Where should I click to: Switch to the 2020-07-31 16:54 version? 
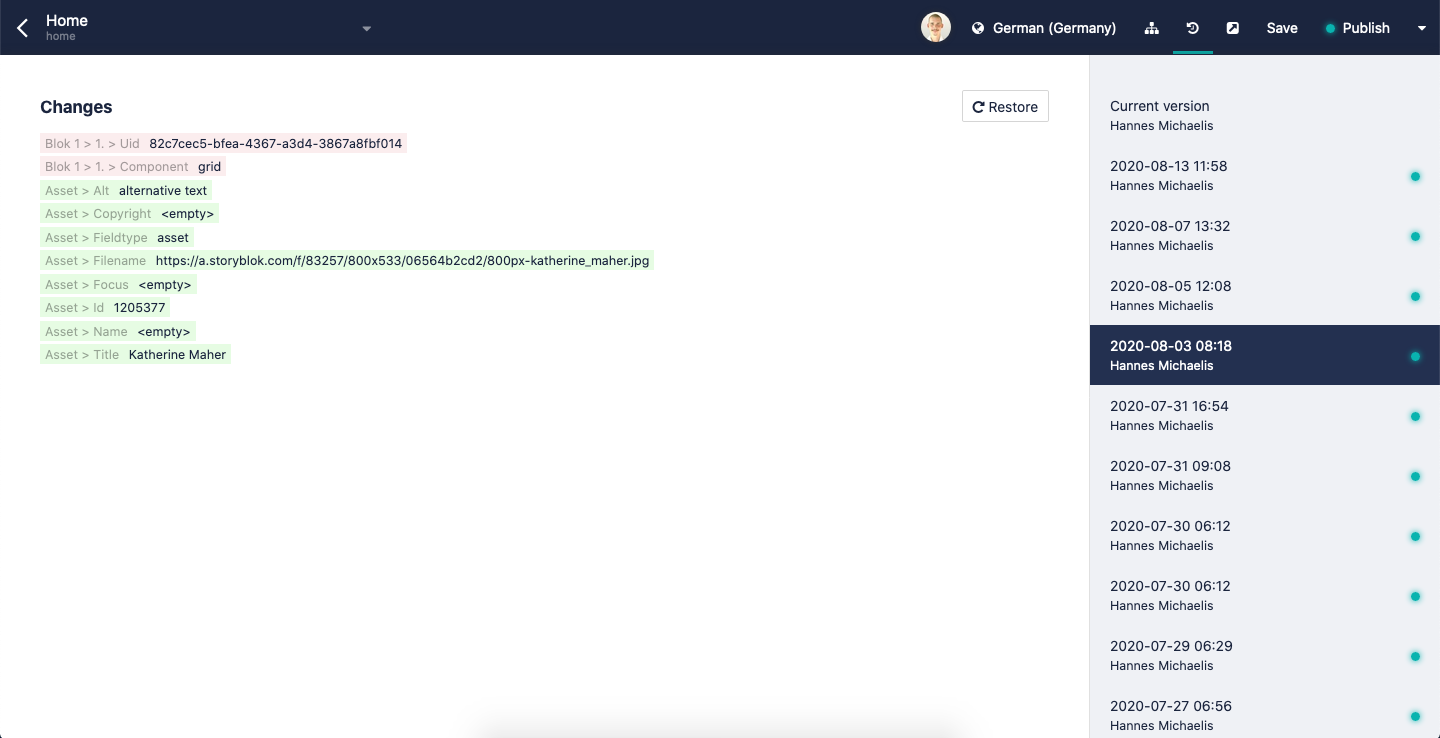pyautogui.click(x=1200, y=415)
